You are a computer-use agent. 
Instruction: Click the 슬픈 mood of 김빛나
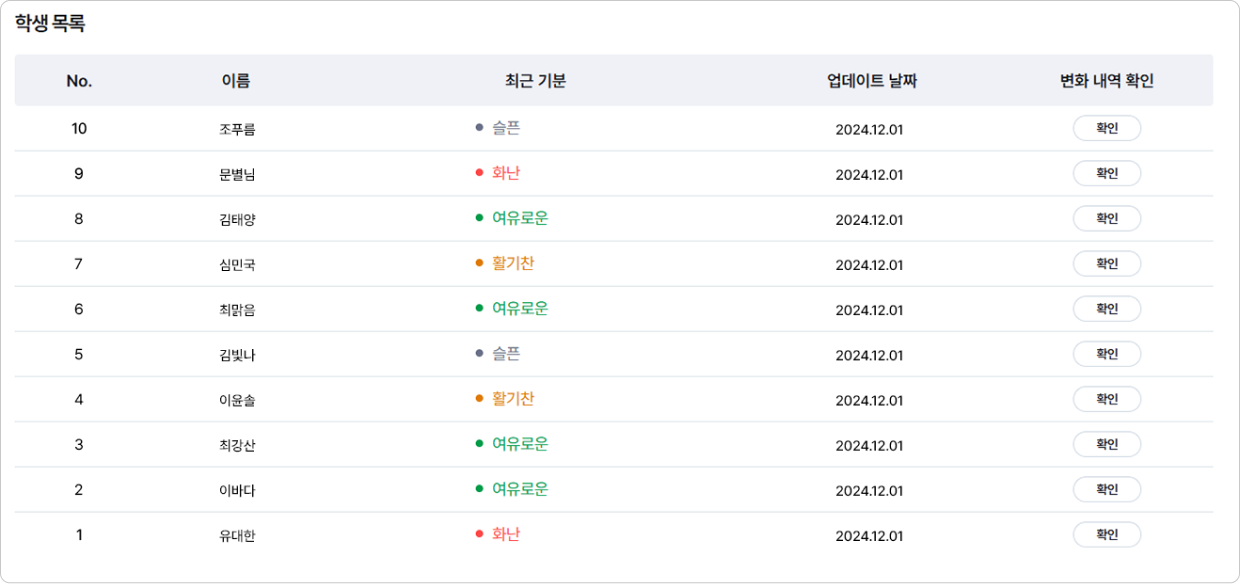[x=505, y=353]
